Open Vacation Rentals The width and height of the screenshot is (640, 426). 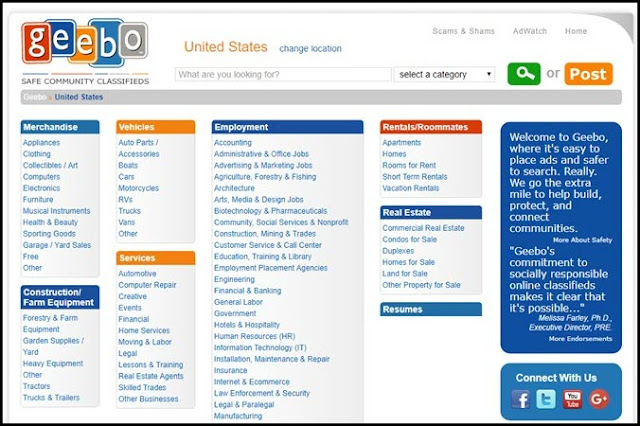[411, 188]
